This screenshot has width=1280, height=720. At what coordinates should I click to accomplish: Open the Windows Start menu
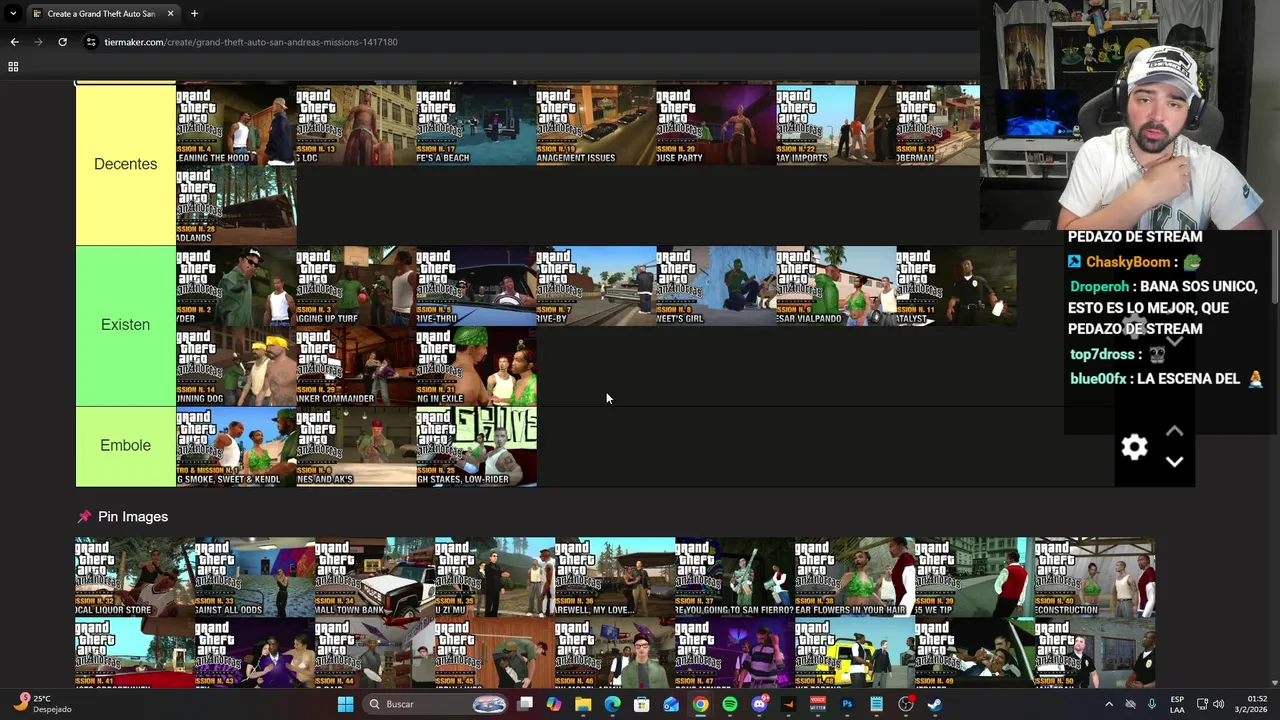click(x=345, y=704)
